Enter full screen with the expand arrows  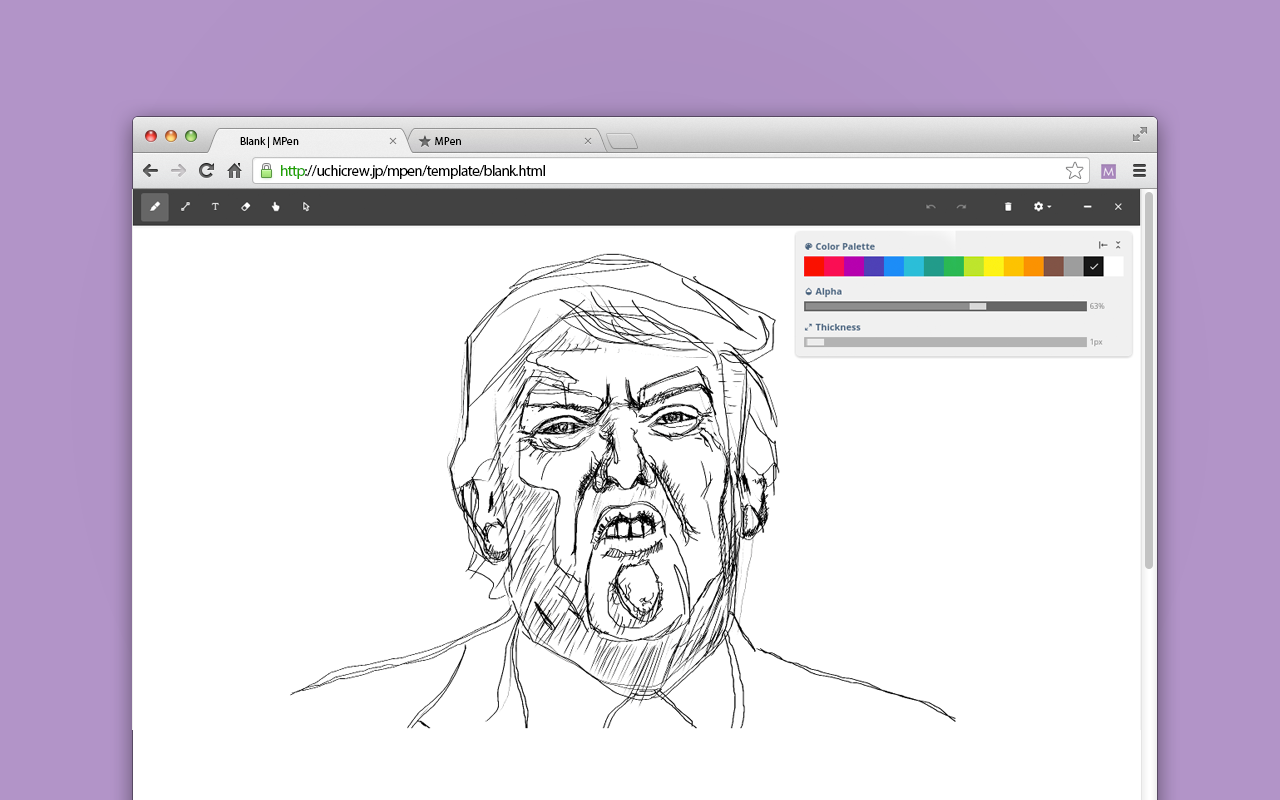1140,134
